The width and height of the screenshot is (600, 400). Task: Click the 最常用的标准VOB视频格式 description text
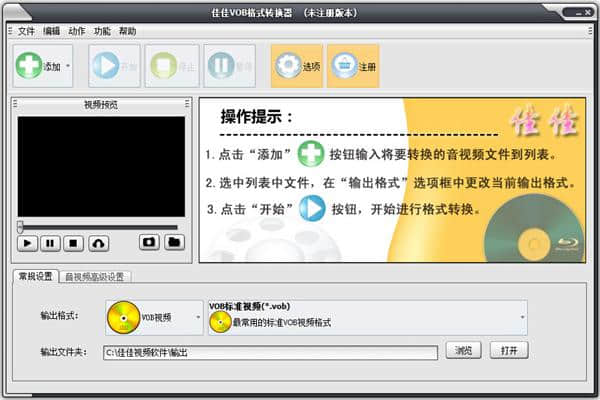tap(282, 323)
